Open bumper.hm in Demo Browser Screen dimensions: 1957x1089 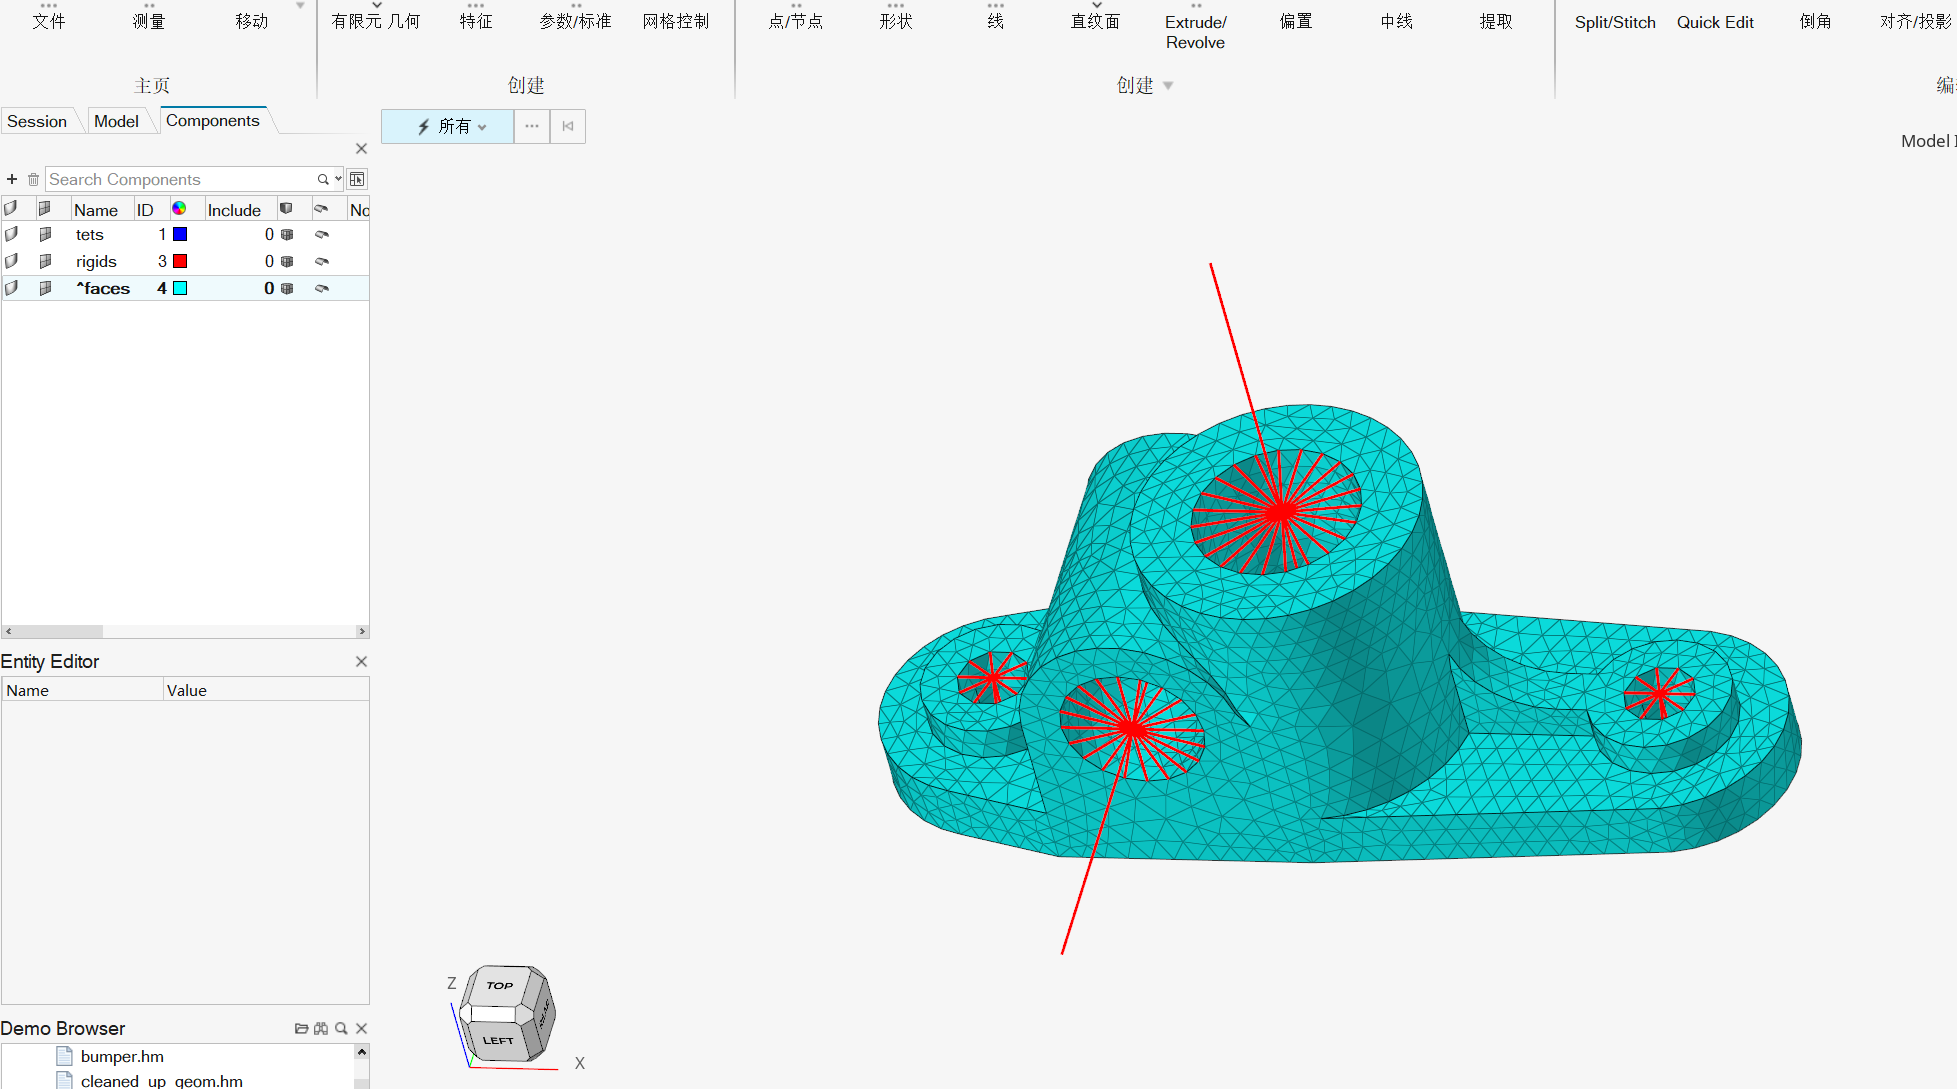click(121, 1056)
